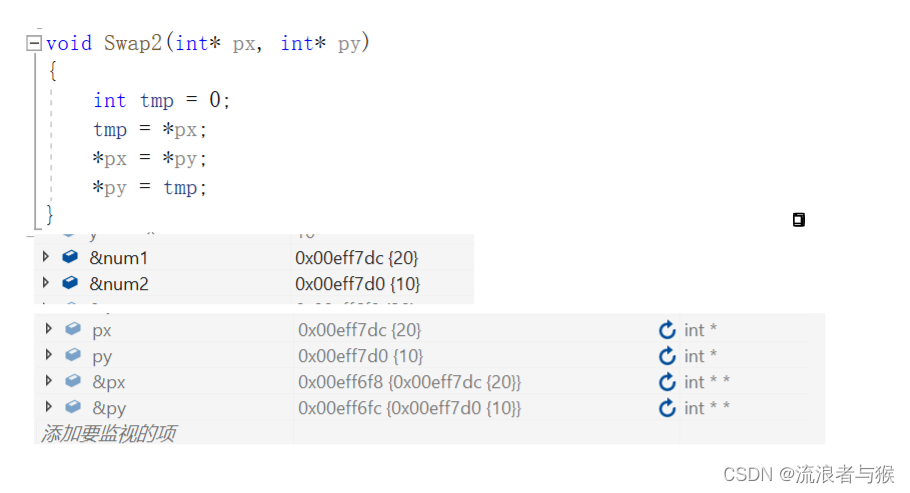
Task: Expand the &num1 watch entry
Action: (46, 257)
